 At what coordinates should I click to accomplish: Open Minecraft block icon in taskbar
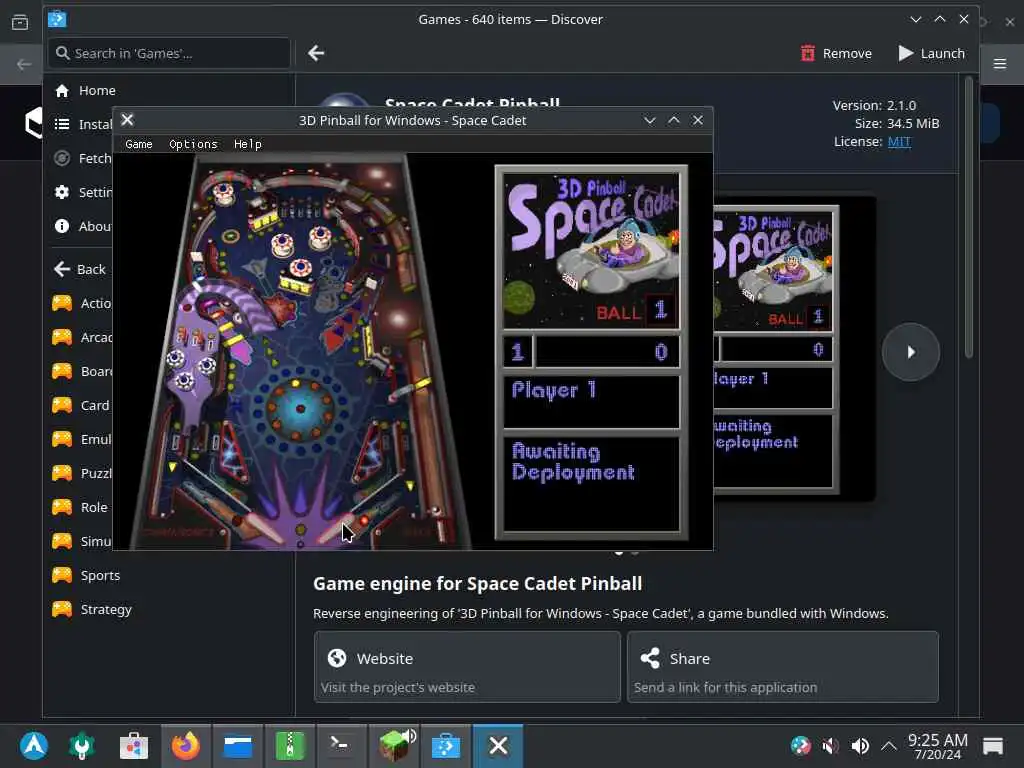click(395, 746)
